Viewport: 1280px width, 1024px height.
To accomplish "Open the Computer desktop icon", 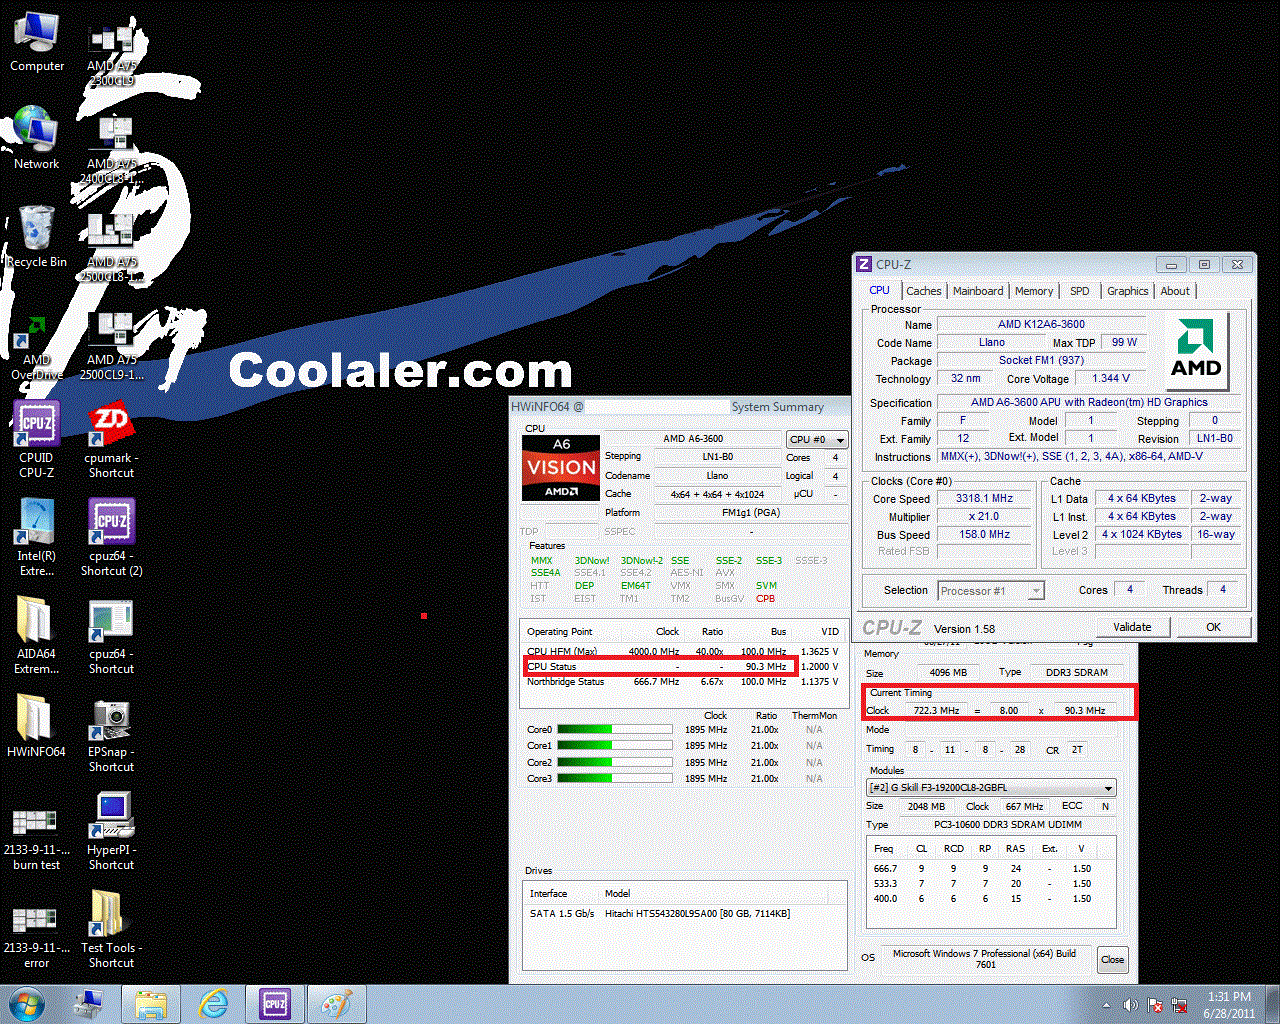I will 37,42.
